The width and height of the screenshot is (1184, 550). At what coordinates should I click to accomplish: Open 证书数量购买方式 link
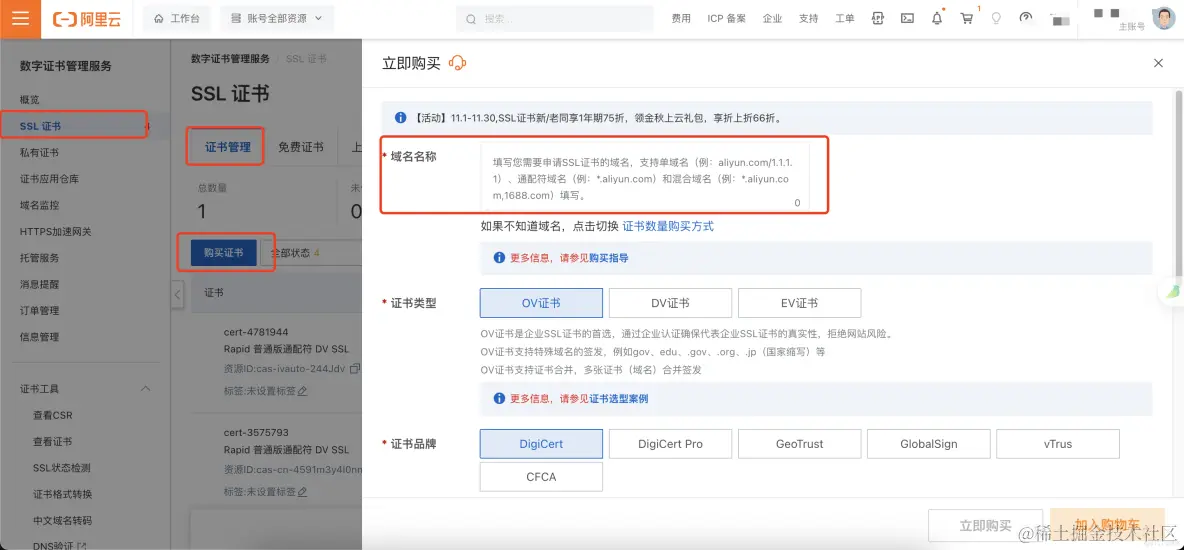pos(668,226)
